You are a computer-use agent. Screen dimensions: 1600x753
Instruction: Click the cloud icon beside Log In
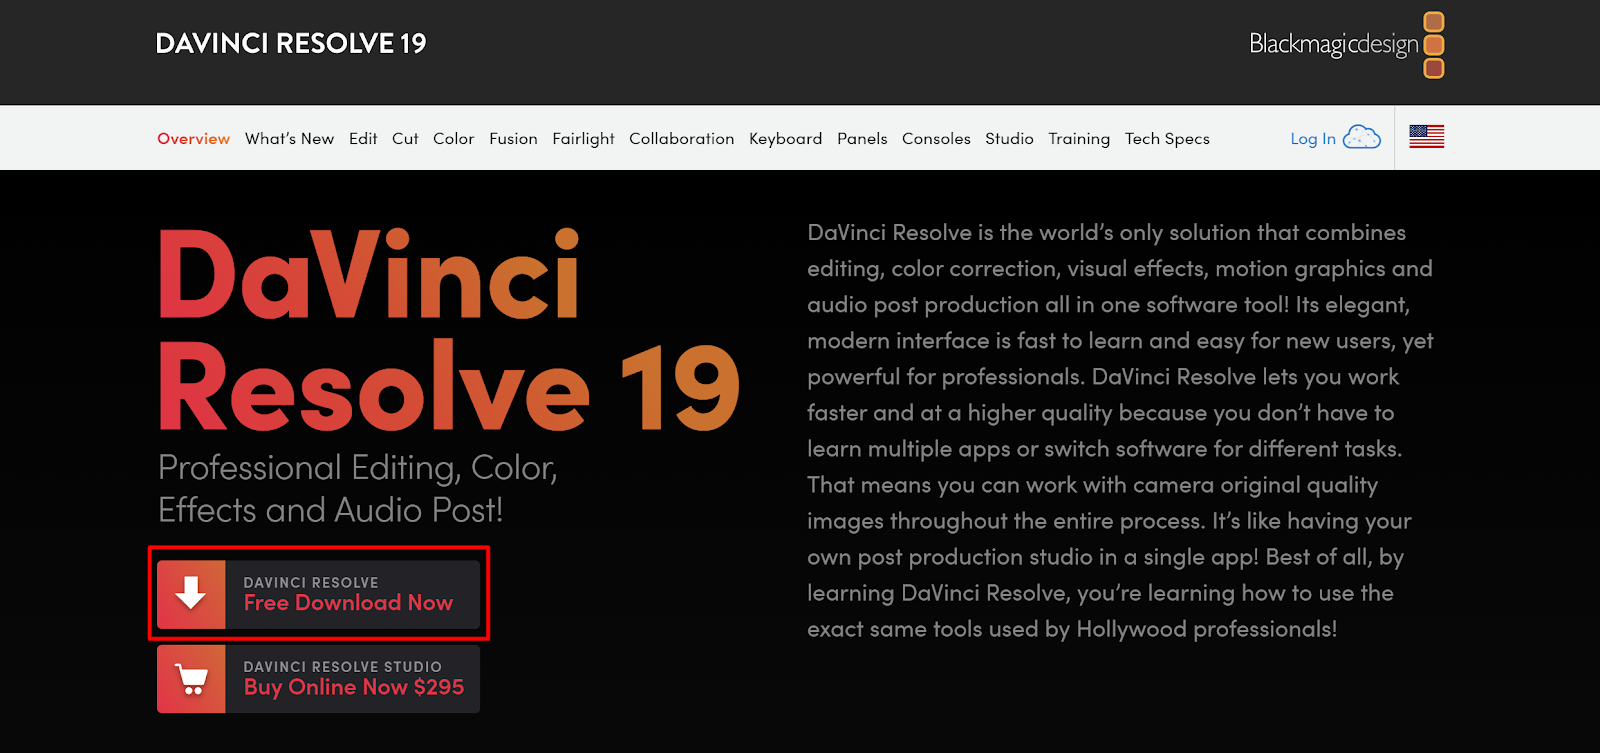click(x=1362, y=137)
